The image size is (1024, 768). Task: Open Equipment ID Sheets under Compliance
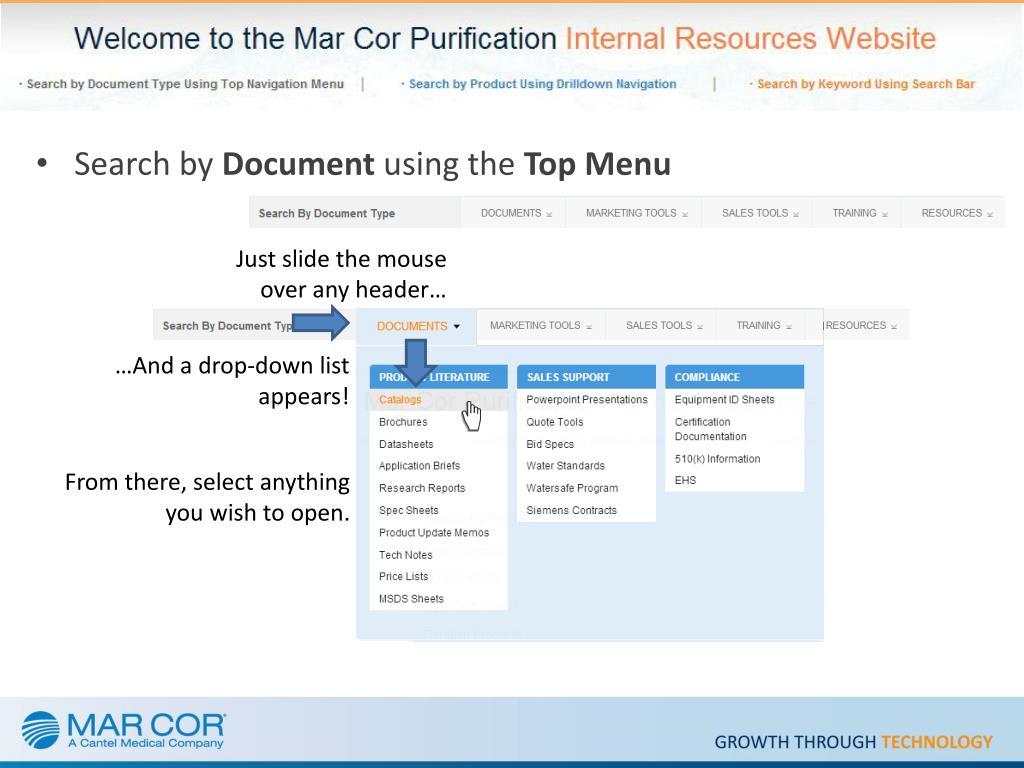tap(724, 400)
